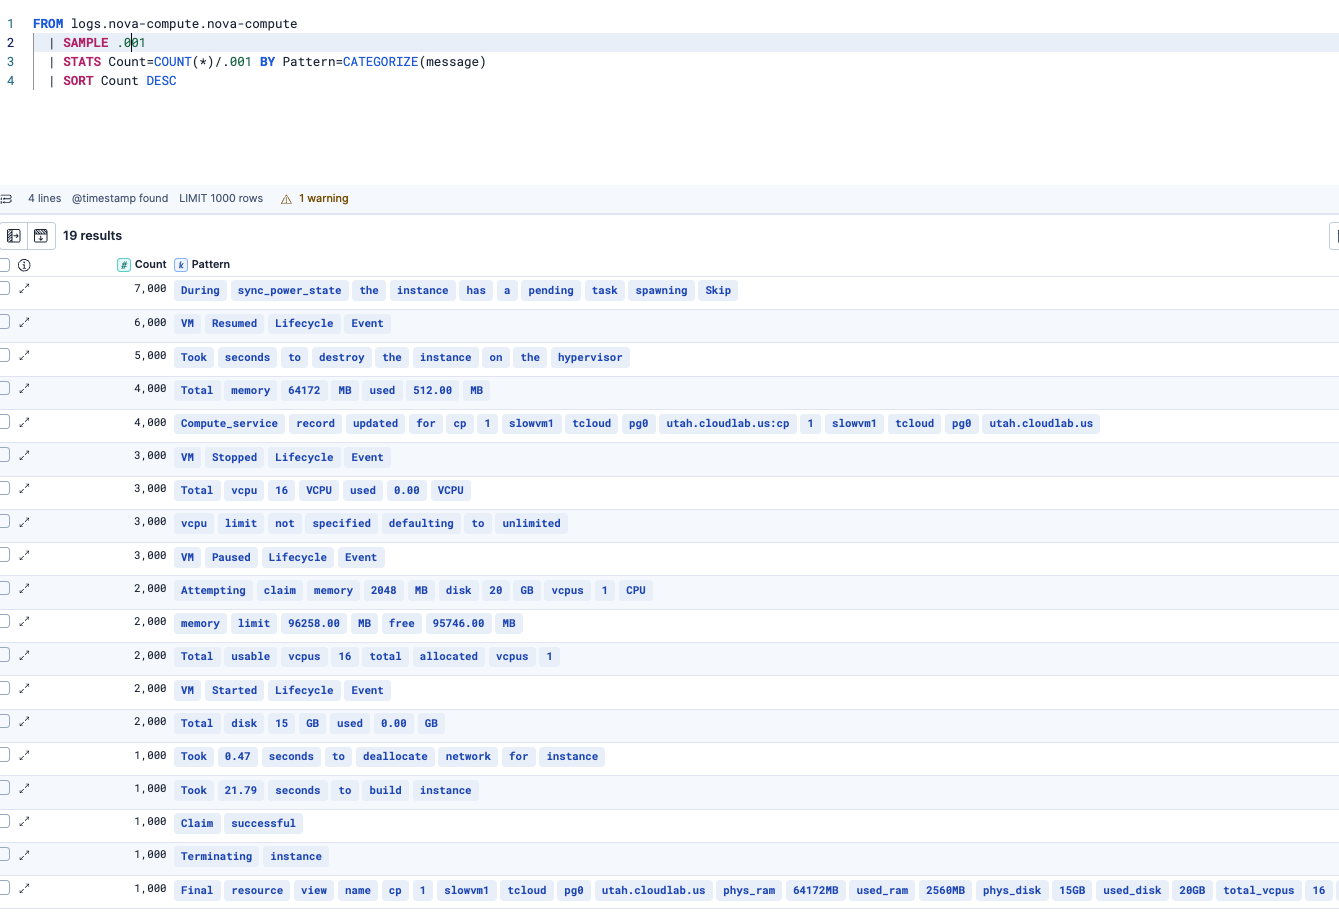1339x924 pixels.
Task: Select the checkbox for the 5,000 count row
Action: [4, 355]
